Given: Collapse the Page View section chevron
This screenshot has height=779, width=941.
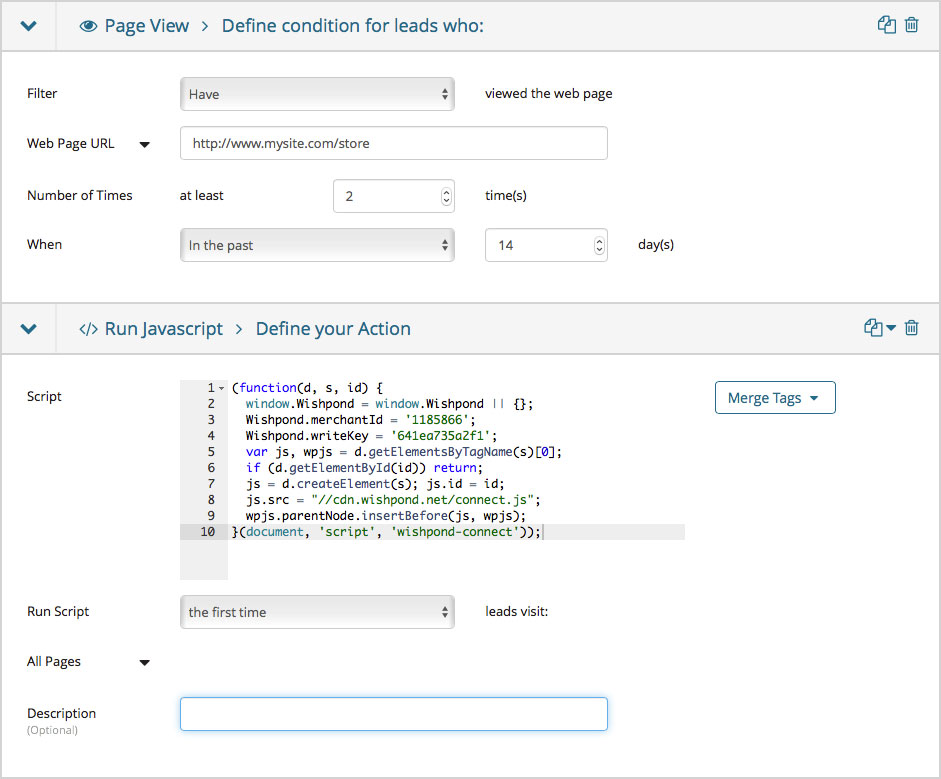Looking at the screenshot, I should (x=28, y=26).
